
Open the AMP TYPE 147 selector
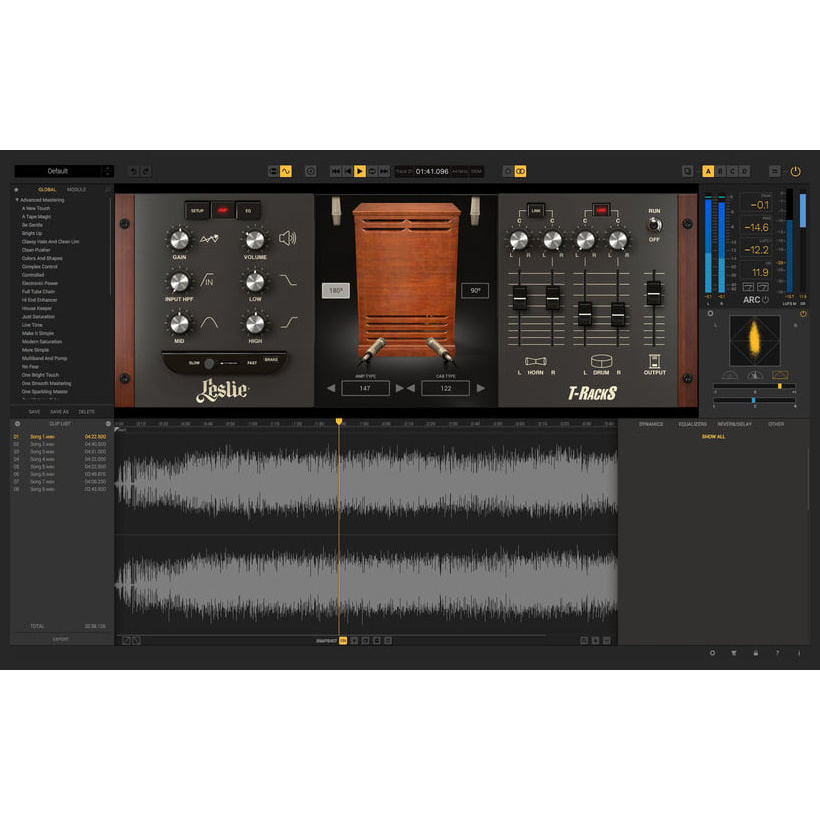(x=365, y=389)
